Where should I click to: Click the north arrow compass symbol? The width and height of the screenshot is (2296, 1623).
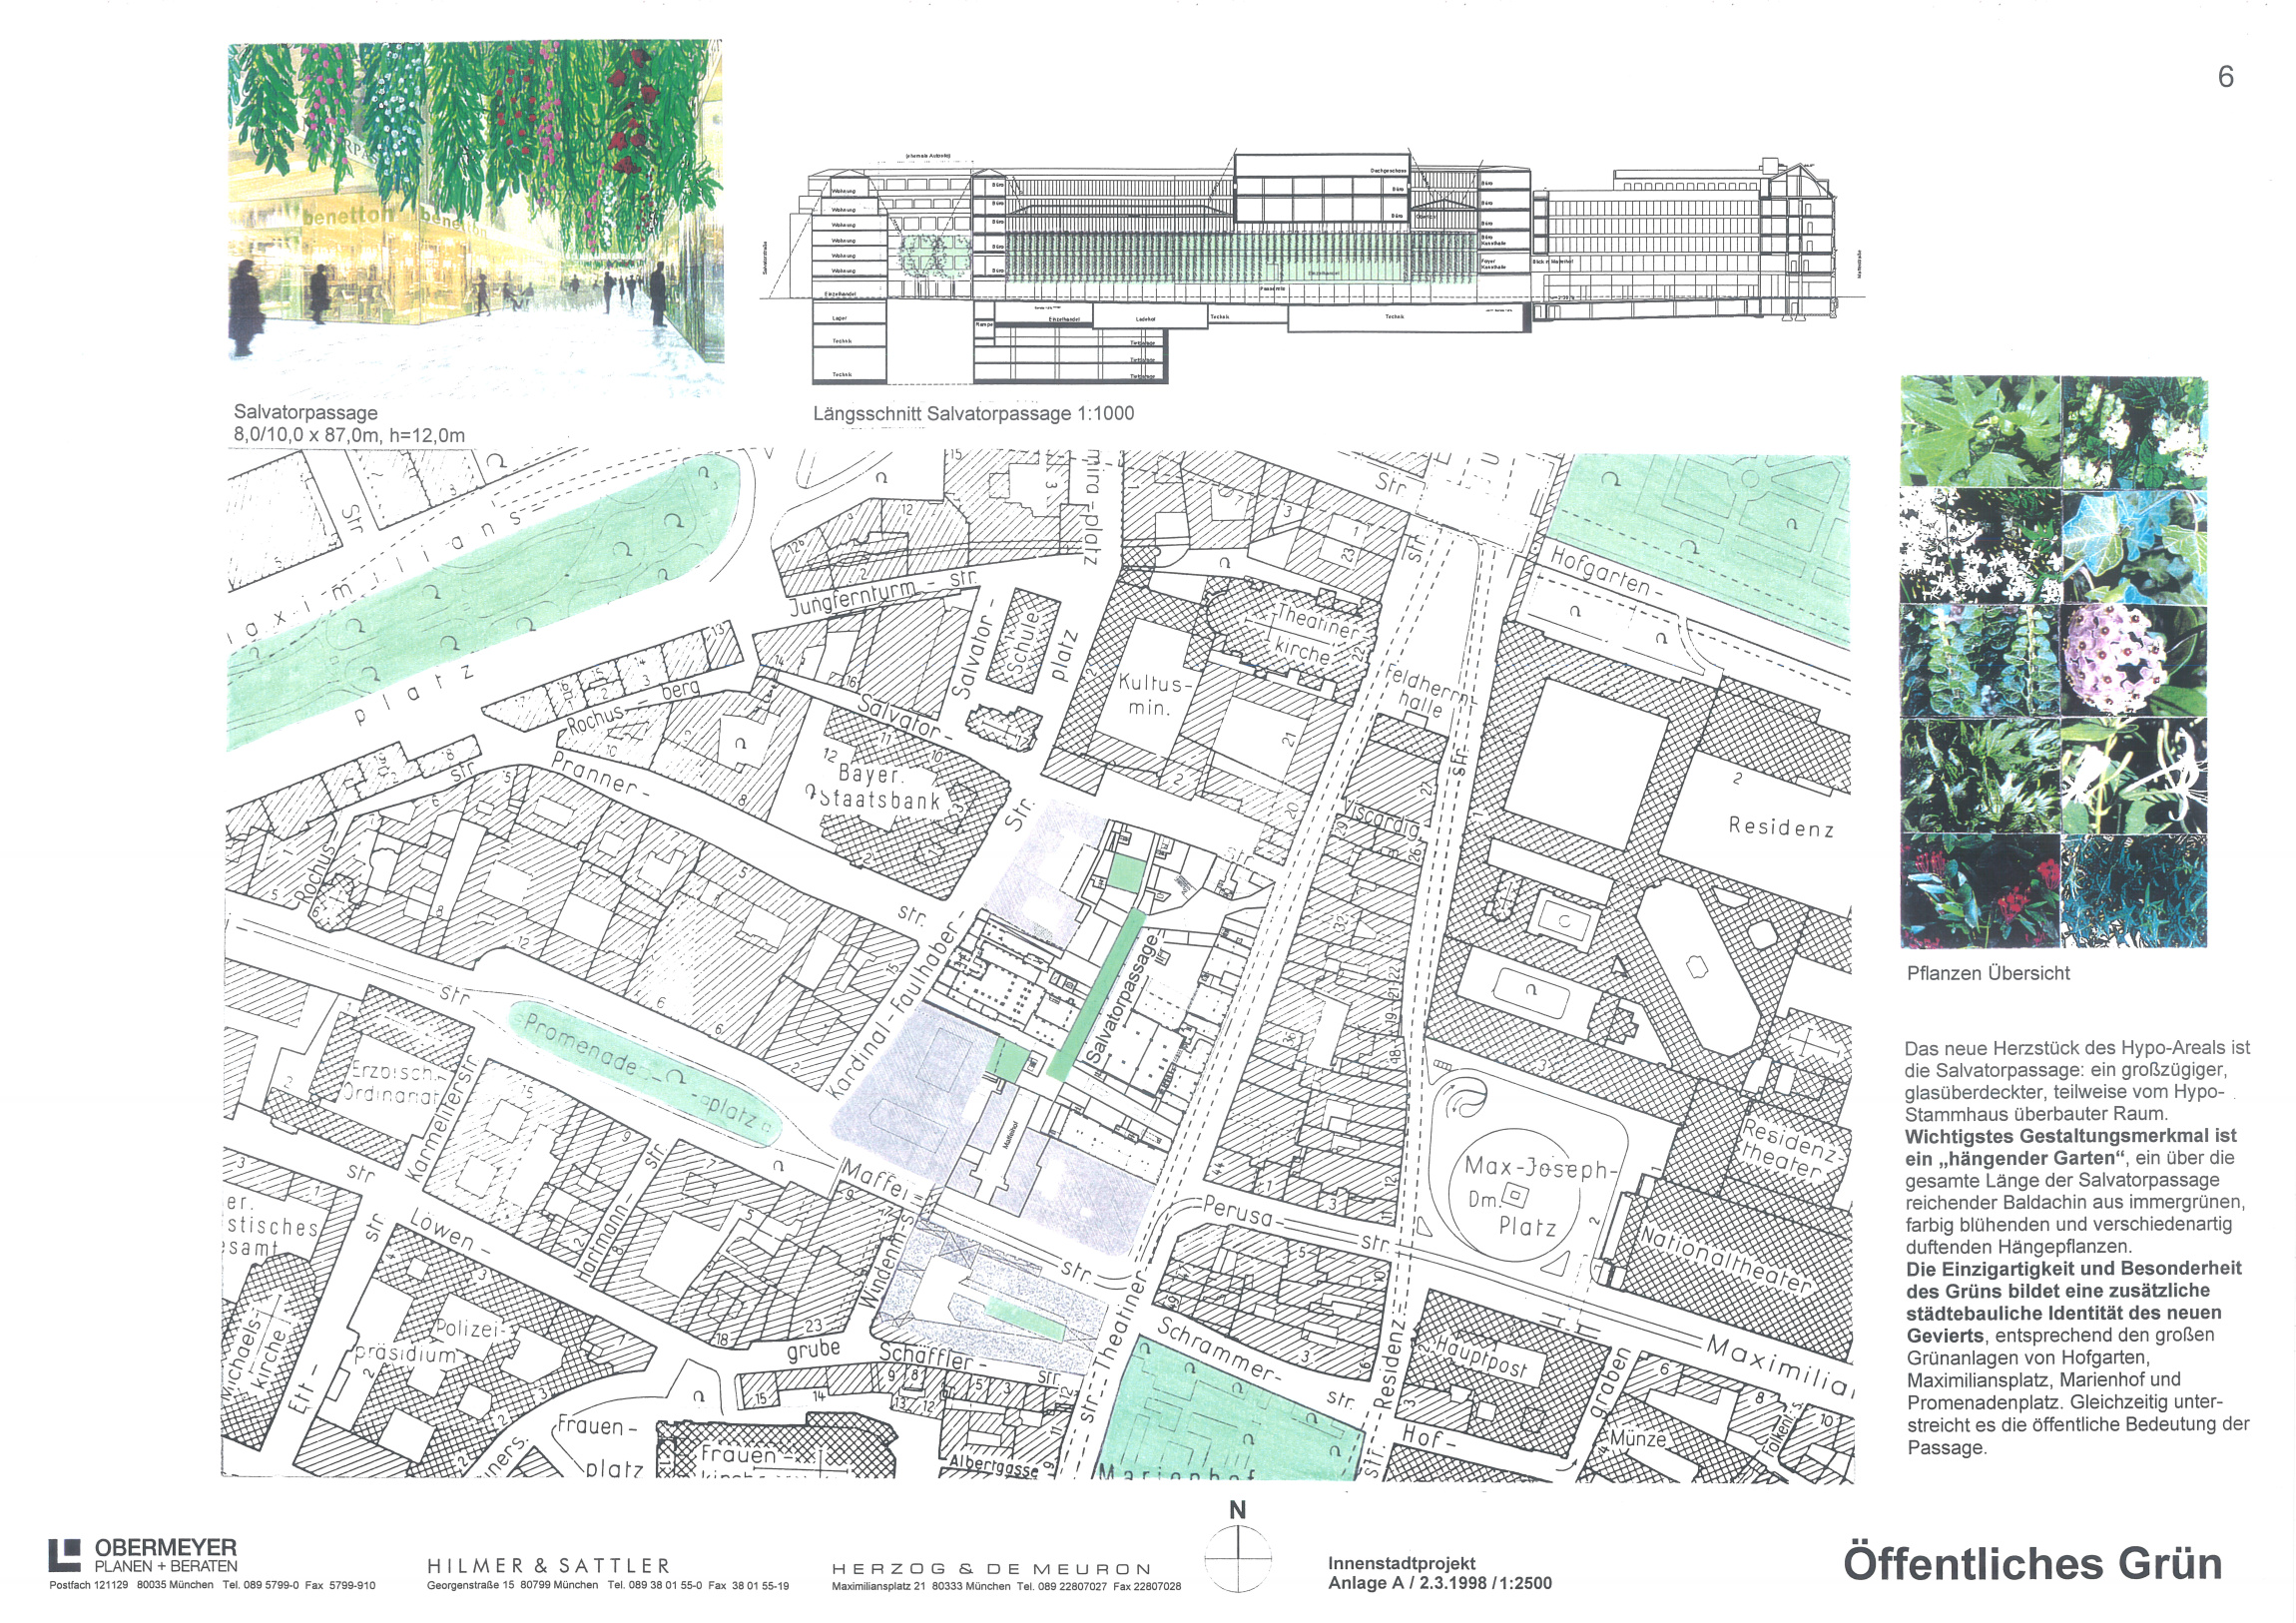[1237, 1557]
